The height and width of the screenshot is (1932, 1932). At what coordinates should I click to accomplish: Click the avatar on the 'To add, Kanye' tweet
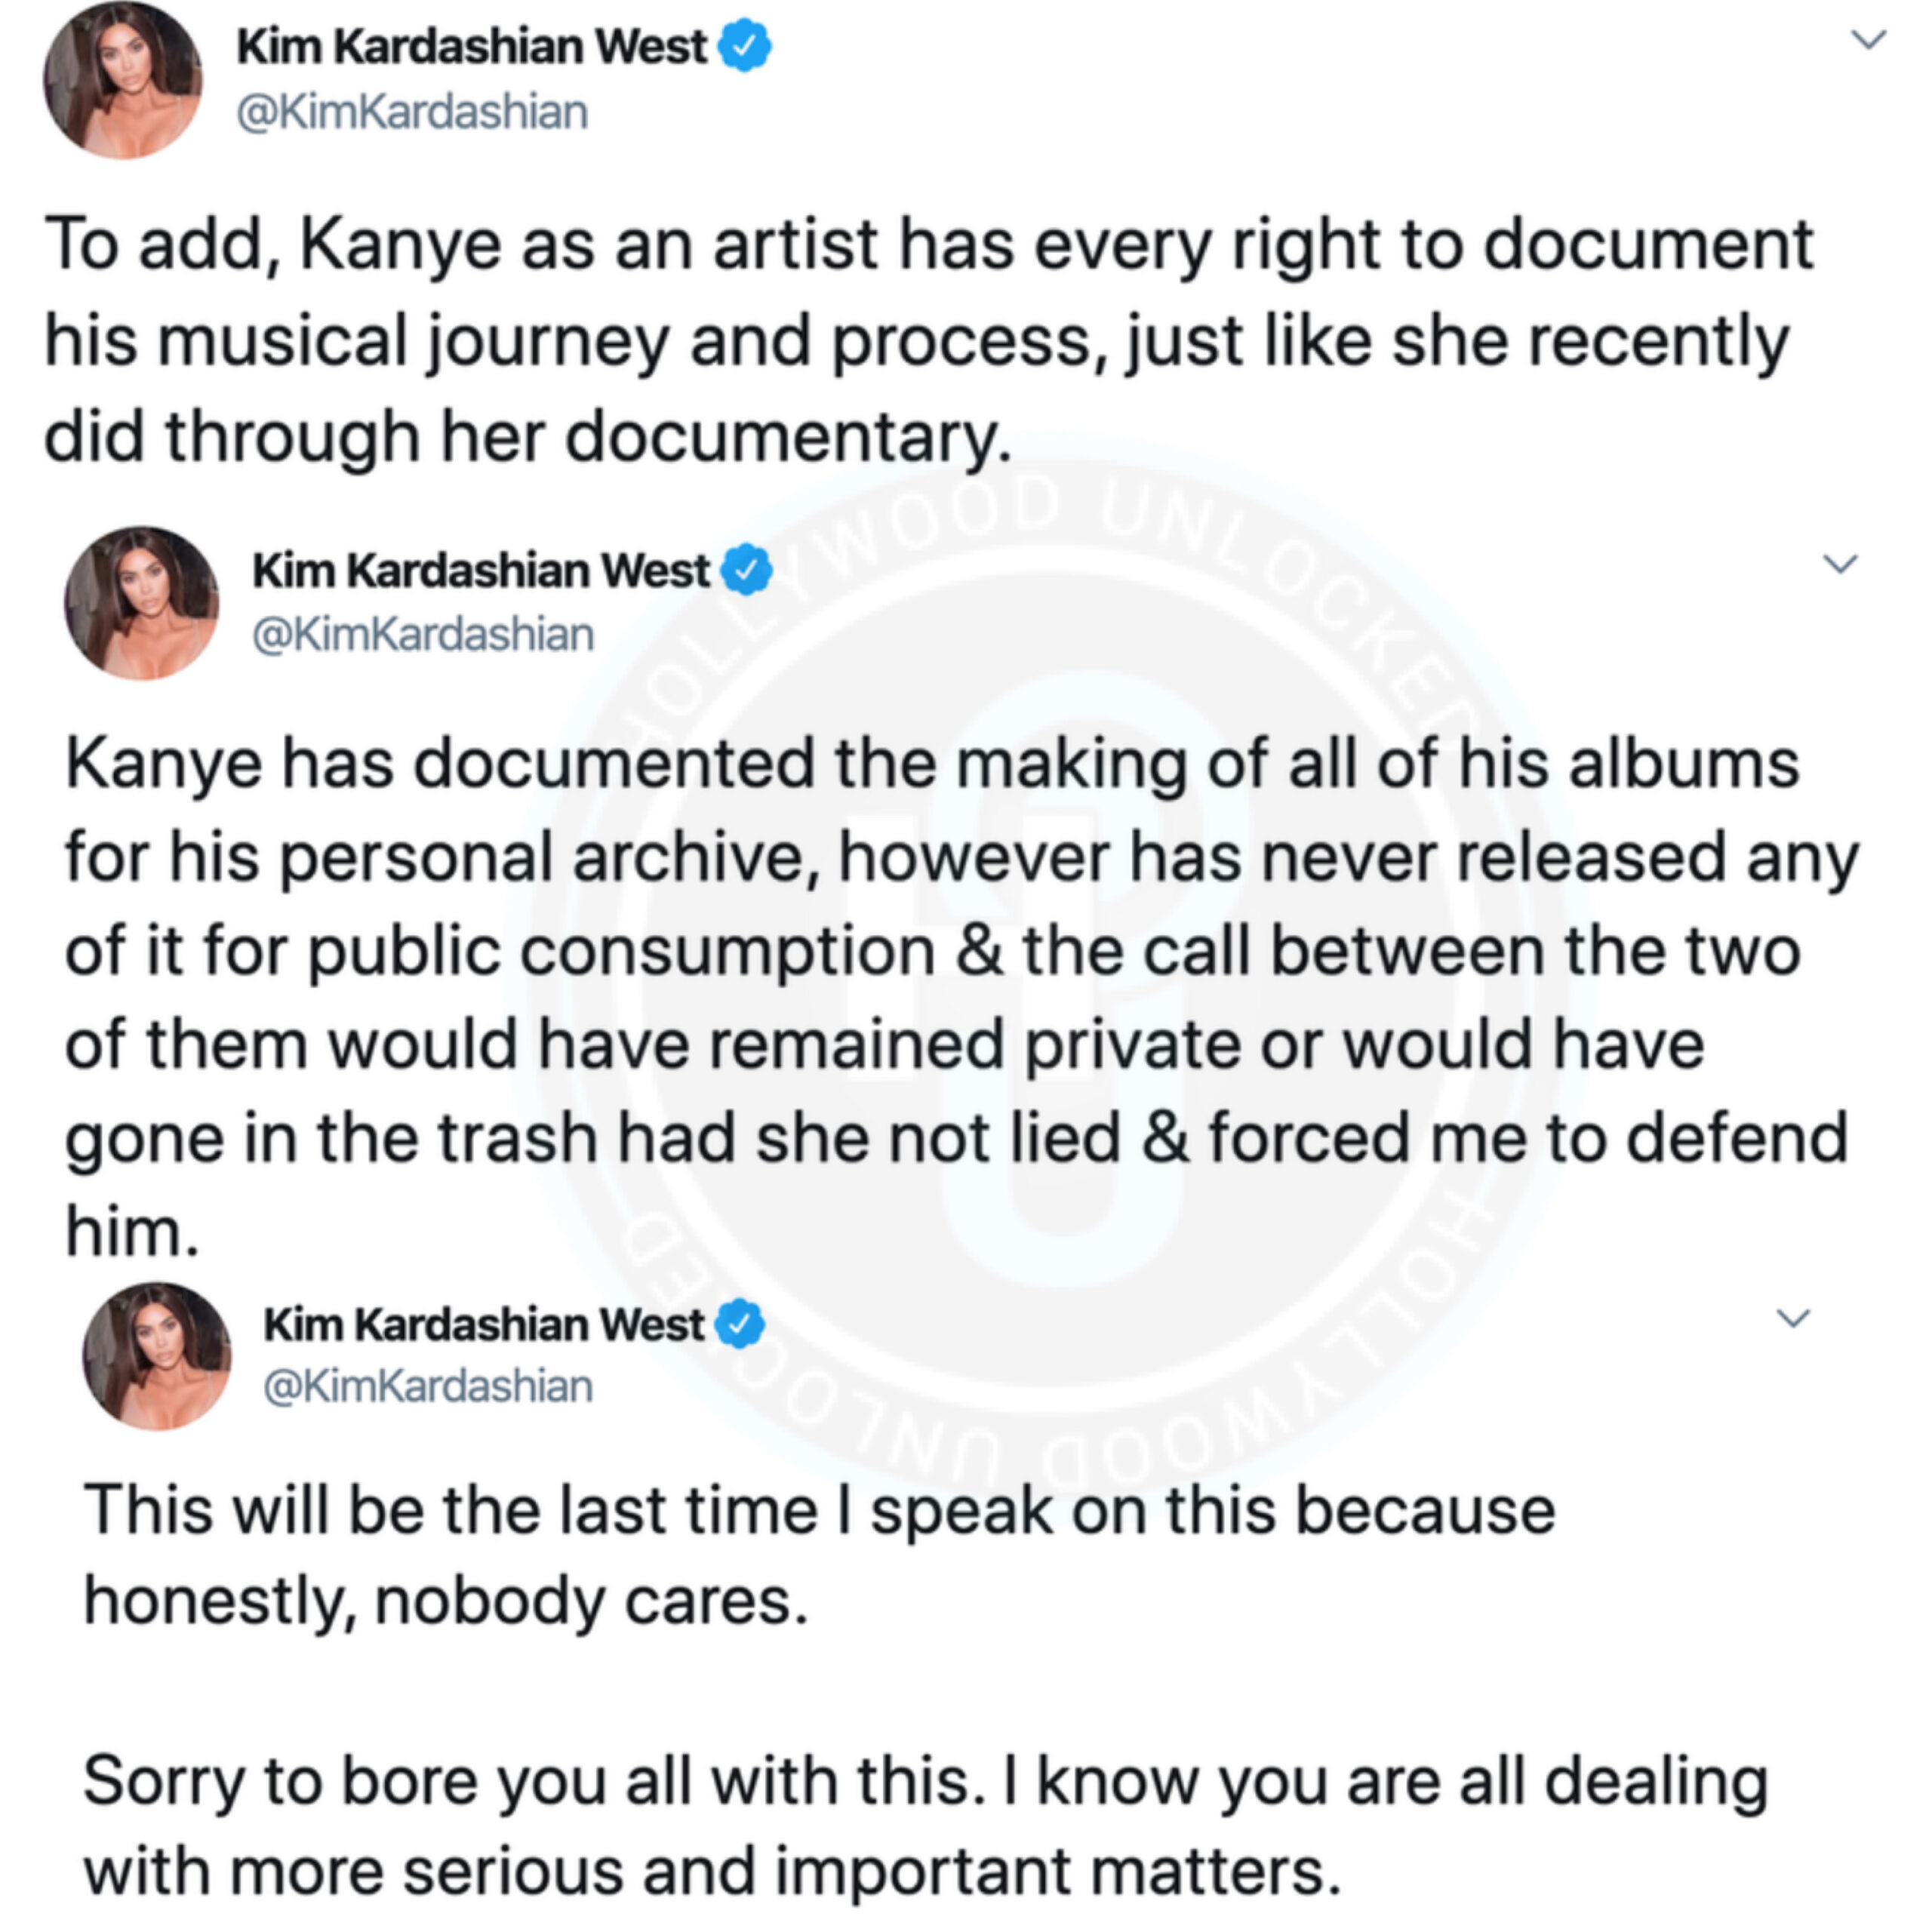click(x=122, y=80)
